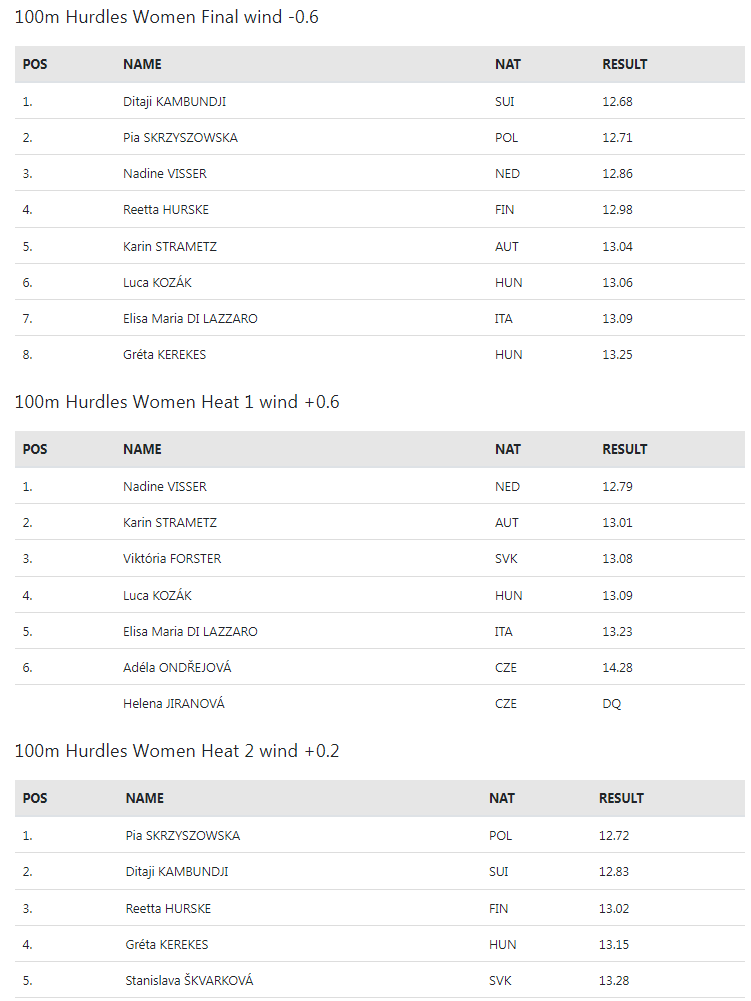Select Ditaji KAMBUNDJI in the Final table

pos(167,101)
